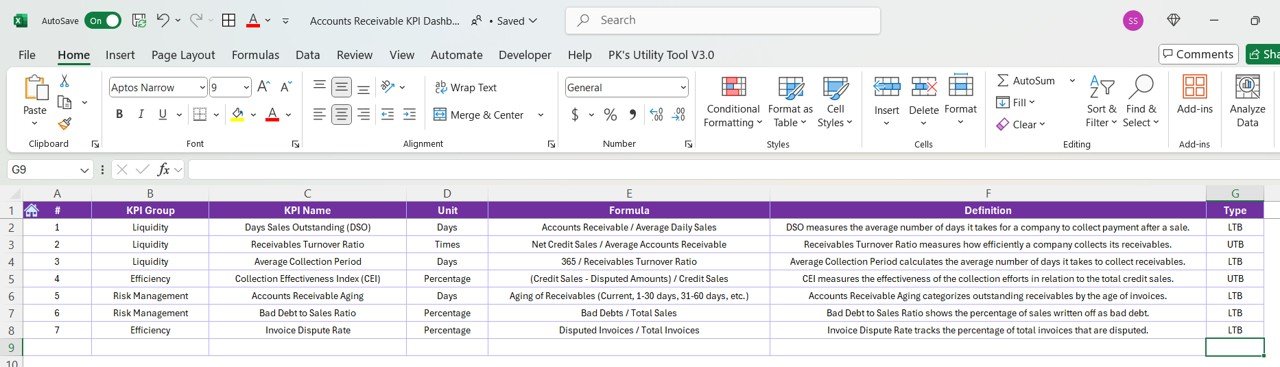
Task: Toggle Underline formatting
Action: tap(163, 115)
